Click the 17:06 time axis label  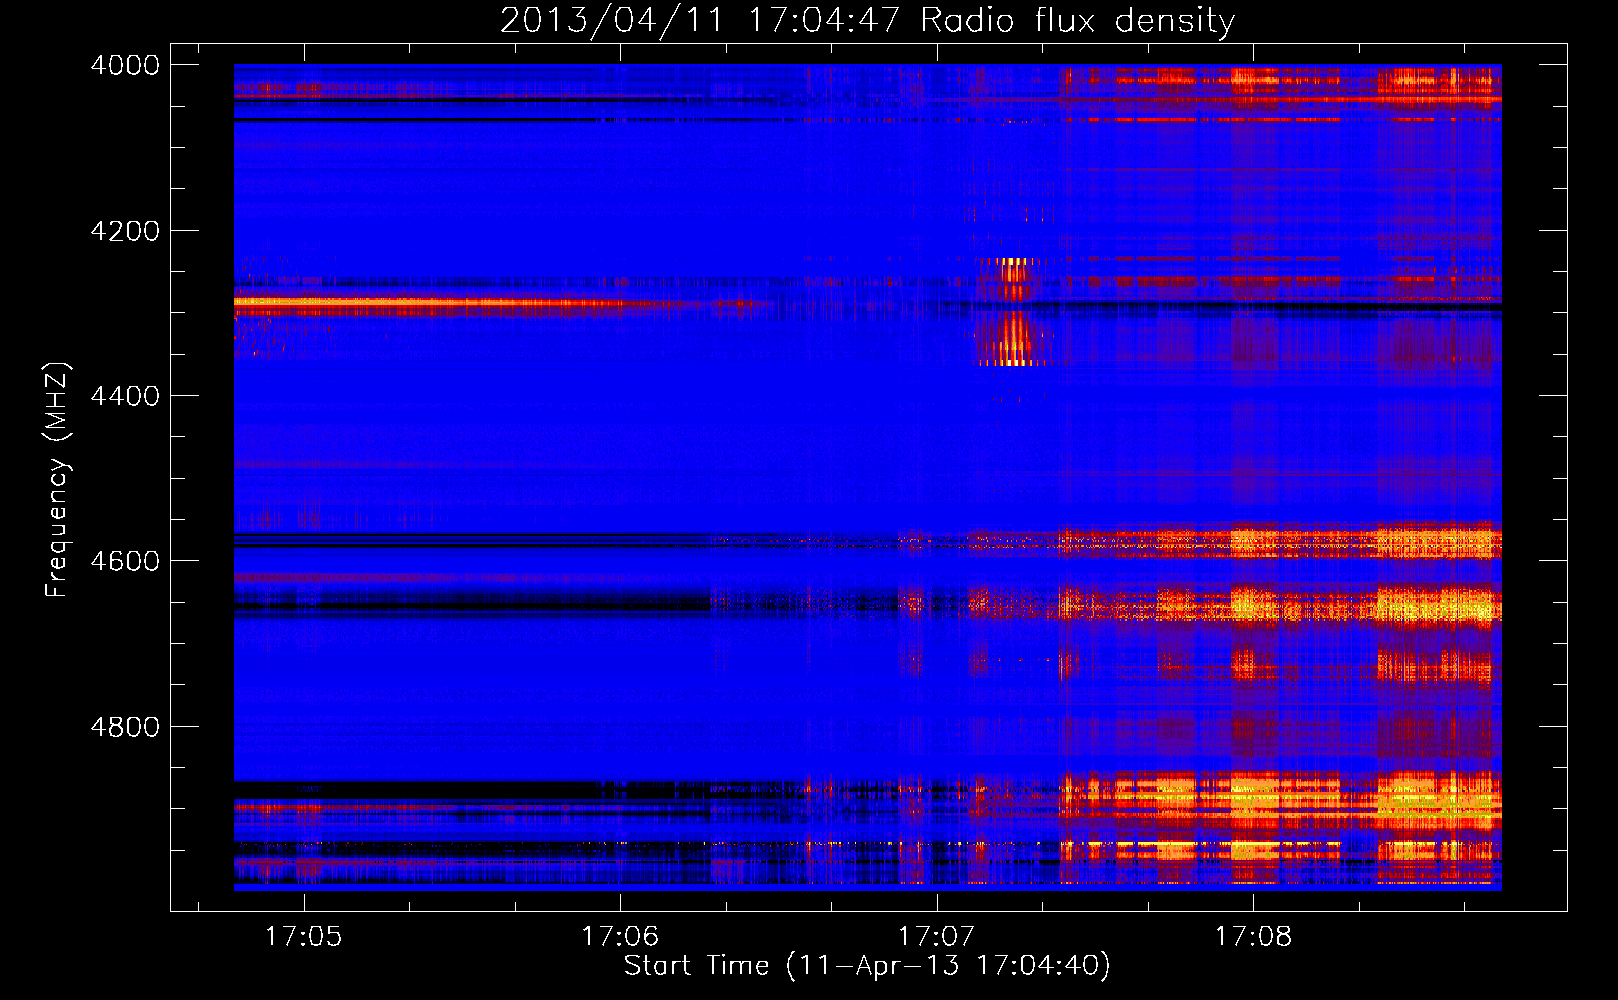point(620,937)
